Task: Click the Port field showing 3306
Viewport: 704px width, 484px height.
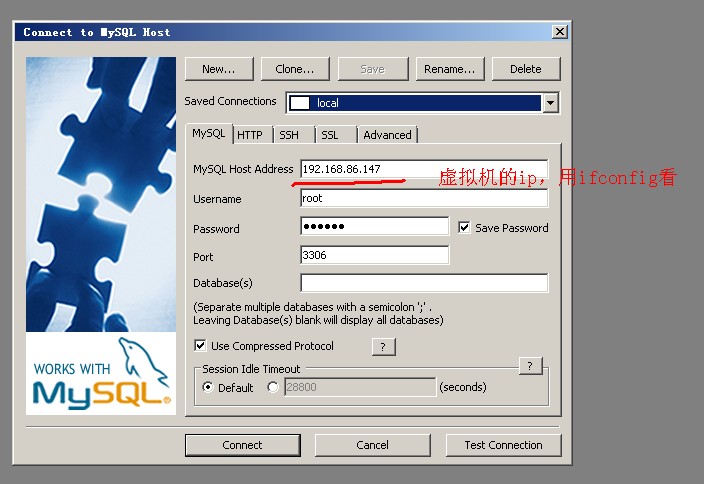Action: point(374,255)
